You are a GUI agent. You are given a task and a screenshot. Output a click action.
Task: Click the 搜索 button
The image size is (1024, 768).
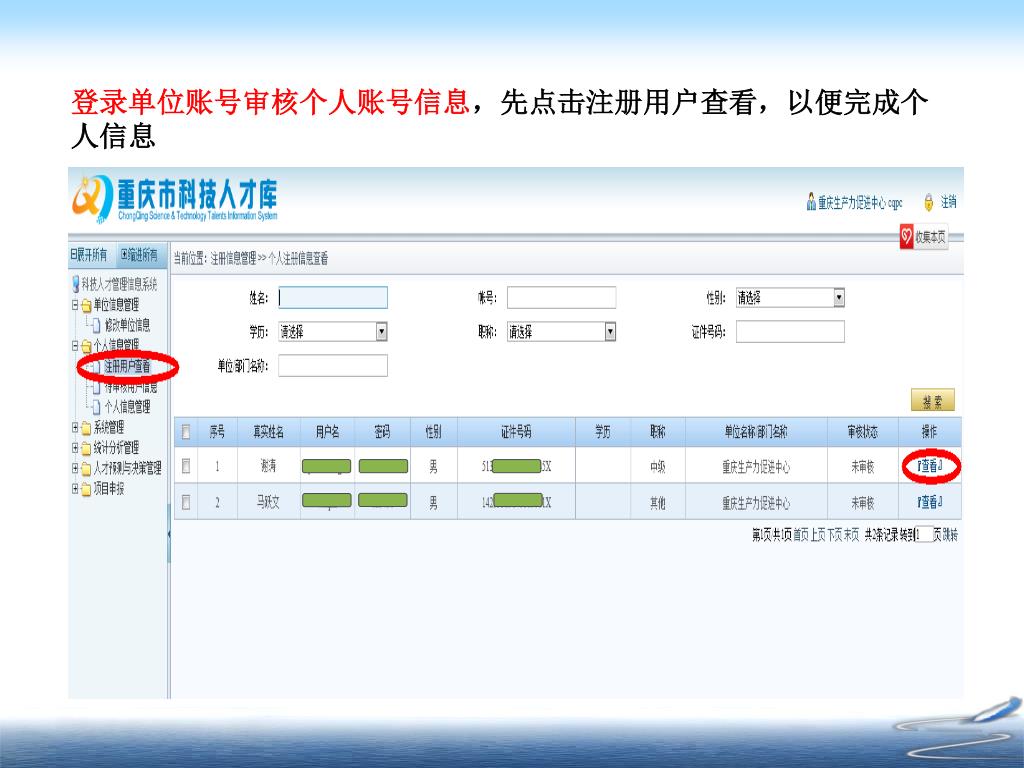coord(933,401)
